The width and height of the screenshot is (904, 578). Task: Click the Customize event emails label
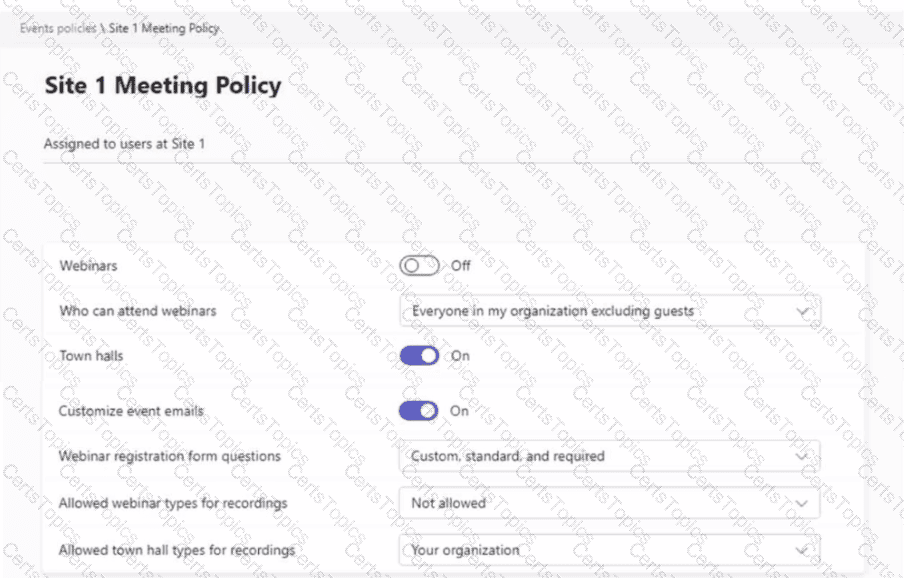point(132,411)
